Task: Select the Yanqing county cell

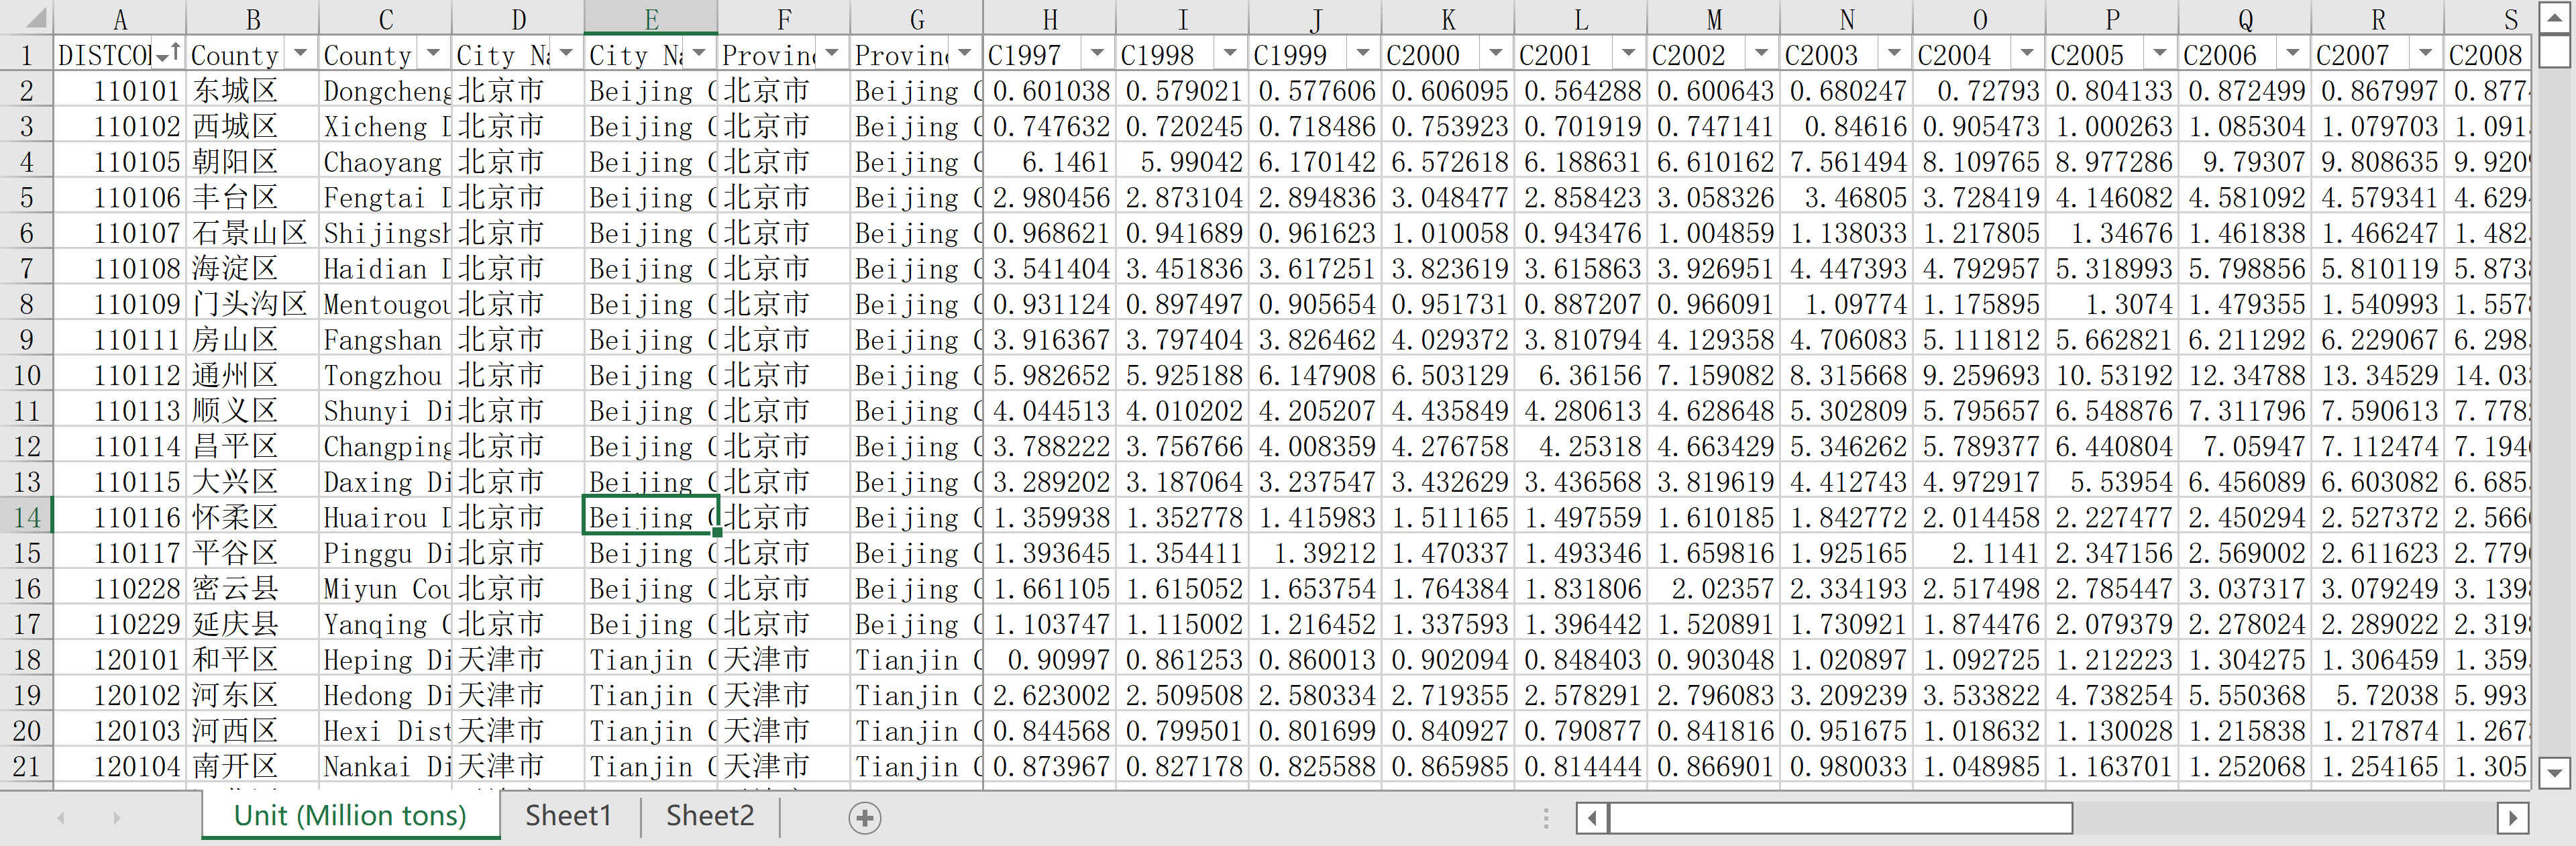Action: 386,624
